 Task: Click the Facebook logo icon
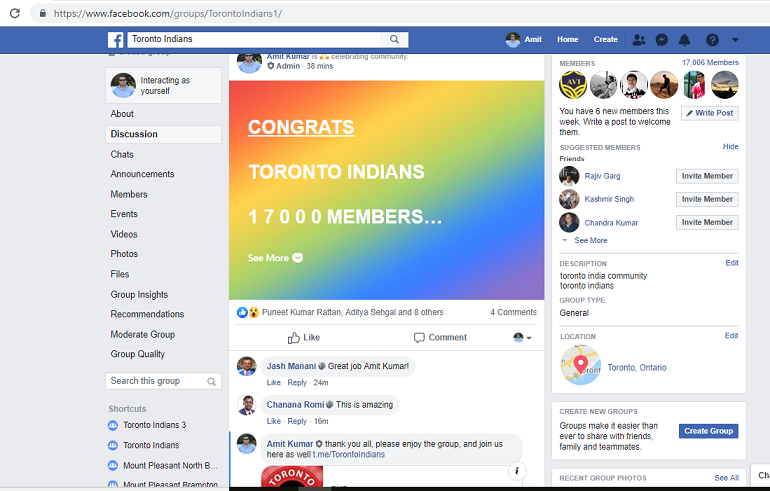click(116, 40)
